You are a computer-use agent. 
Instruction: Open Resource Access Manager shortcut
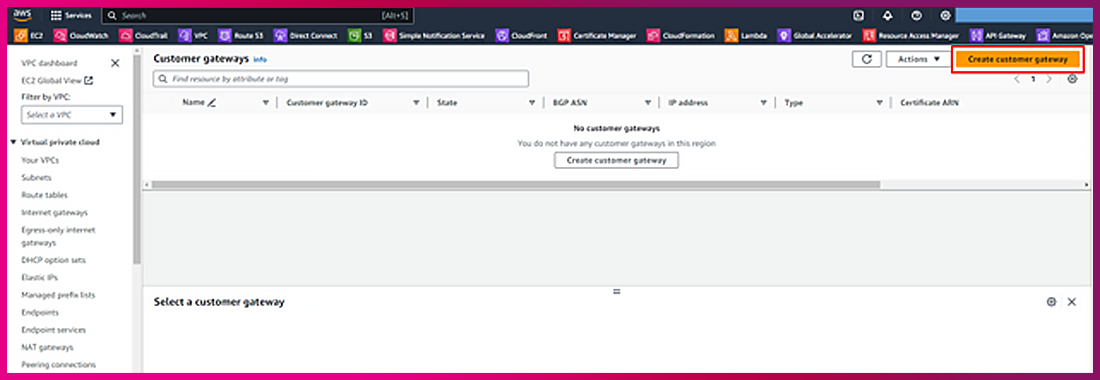[x=911, y=36]
